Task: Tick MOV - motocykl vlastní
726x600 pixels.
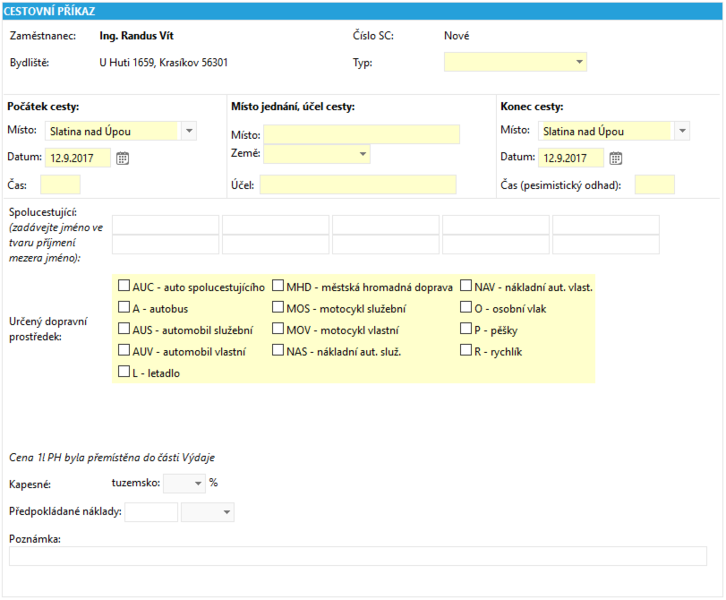Action: pyautogui.click(x=278, y=328)
